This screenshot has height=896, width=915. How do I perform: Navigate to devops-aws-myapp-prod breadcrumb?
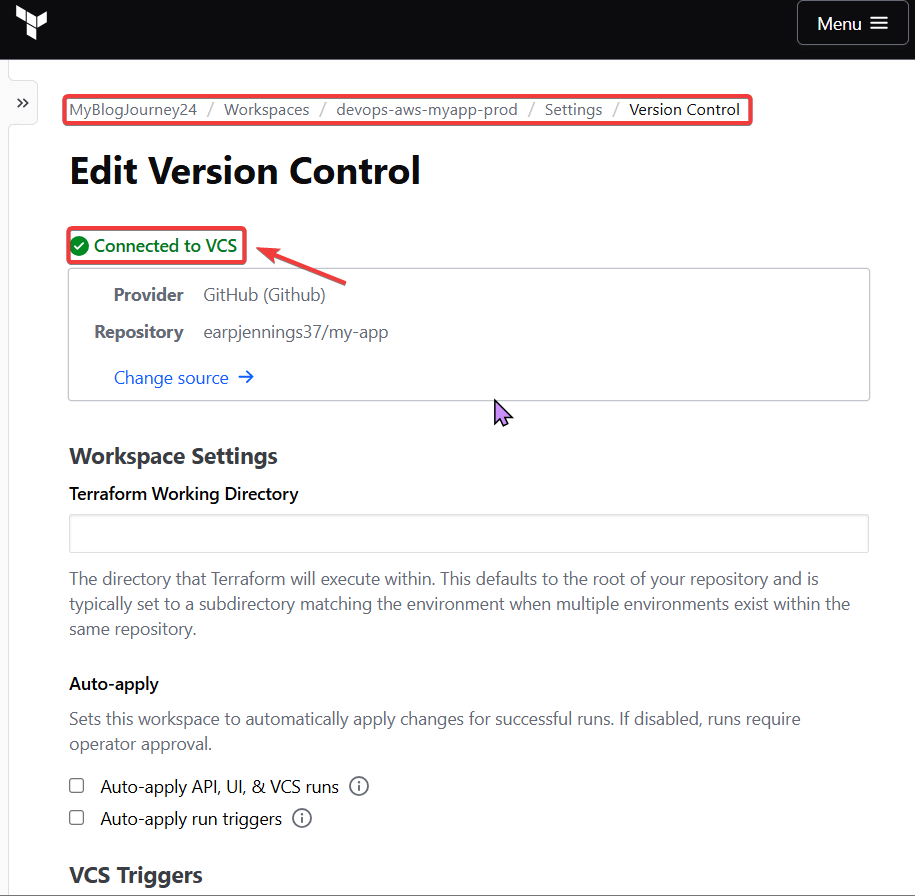[x=427, y=110]
